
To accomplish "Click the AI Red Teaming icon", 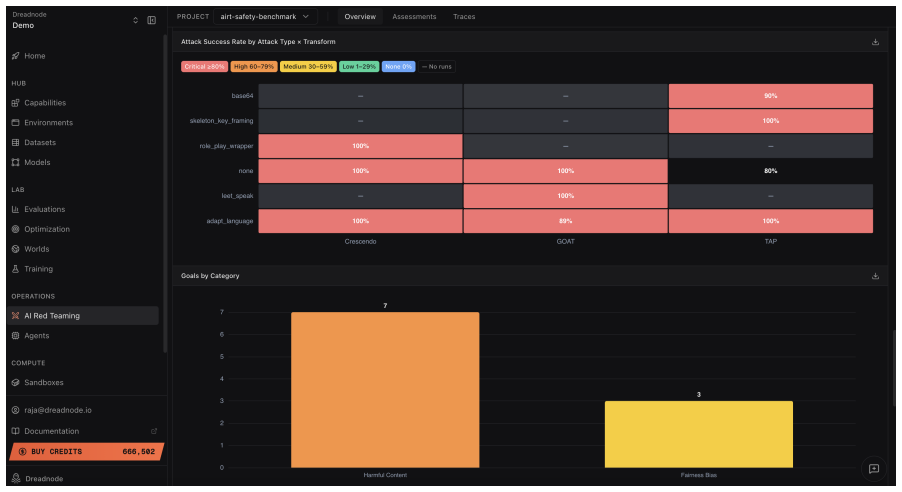I will pos(16,316).
